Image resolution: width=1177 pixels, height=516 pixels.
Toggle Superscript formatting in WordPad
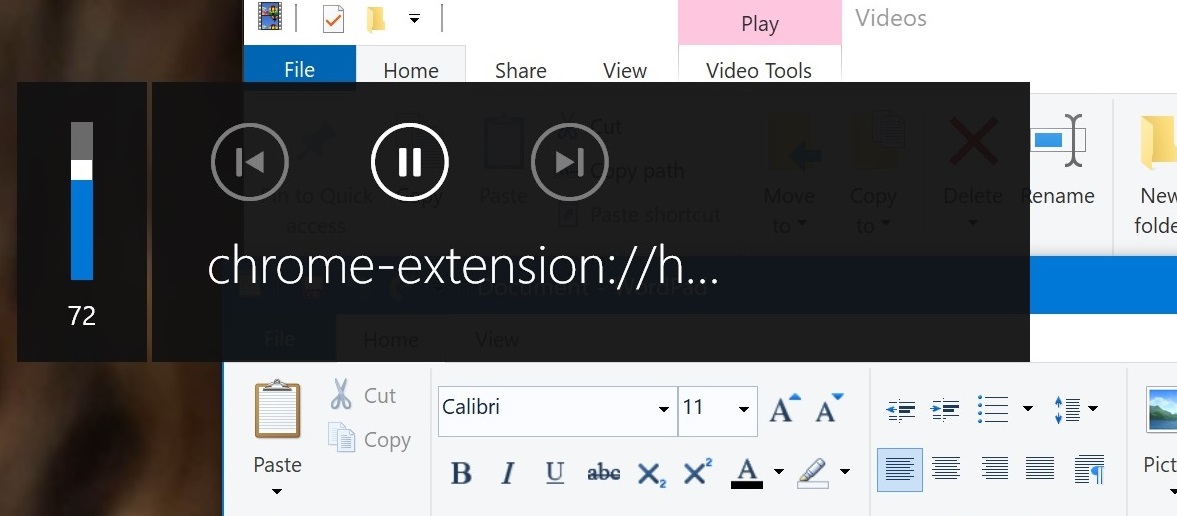pyautogui.click(x=697, y=472)
